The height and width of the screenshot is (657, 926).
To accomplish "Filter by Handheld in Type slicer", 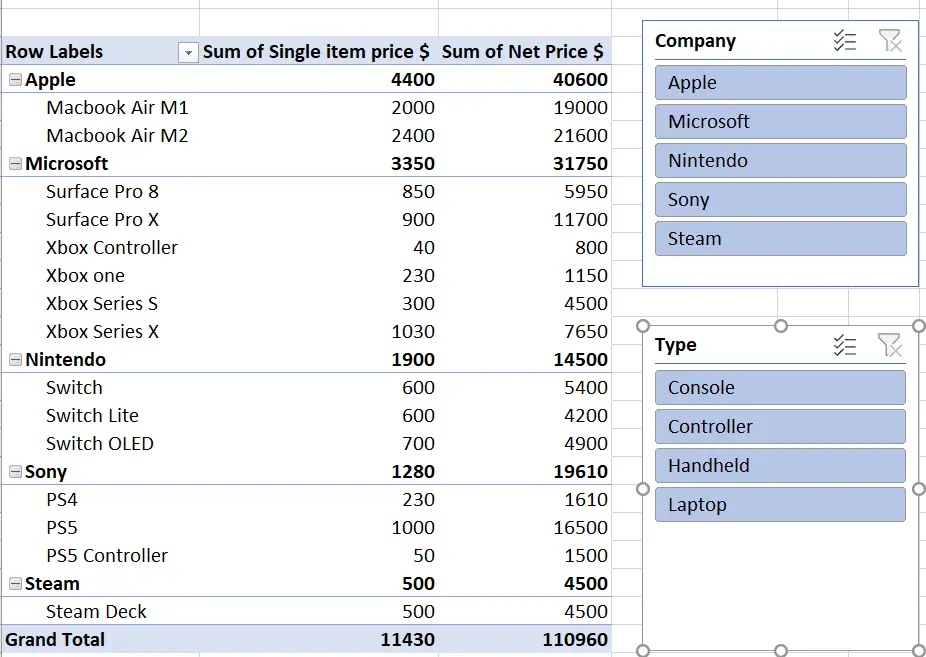I will (780, 466).
